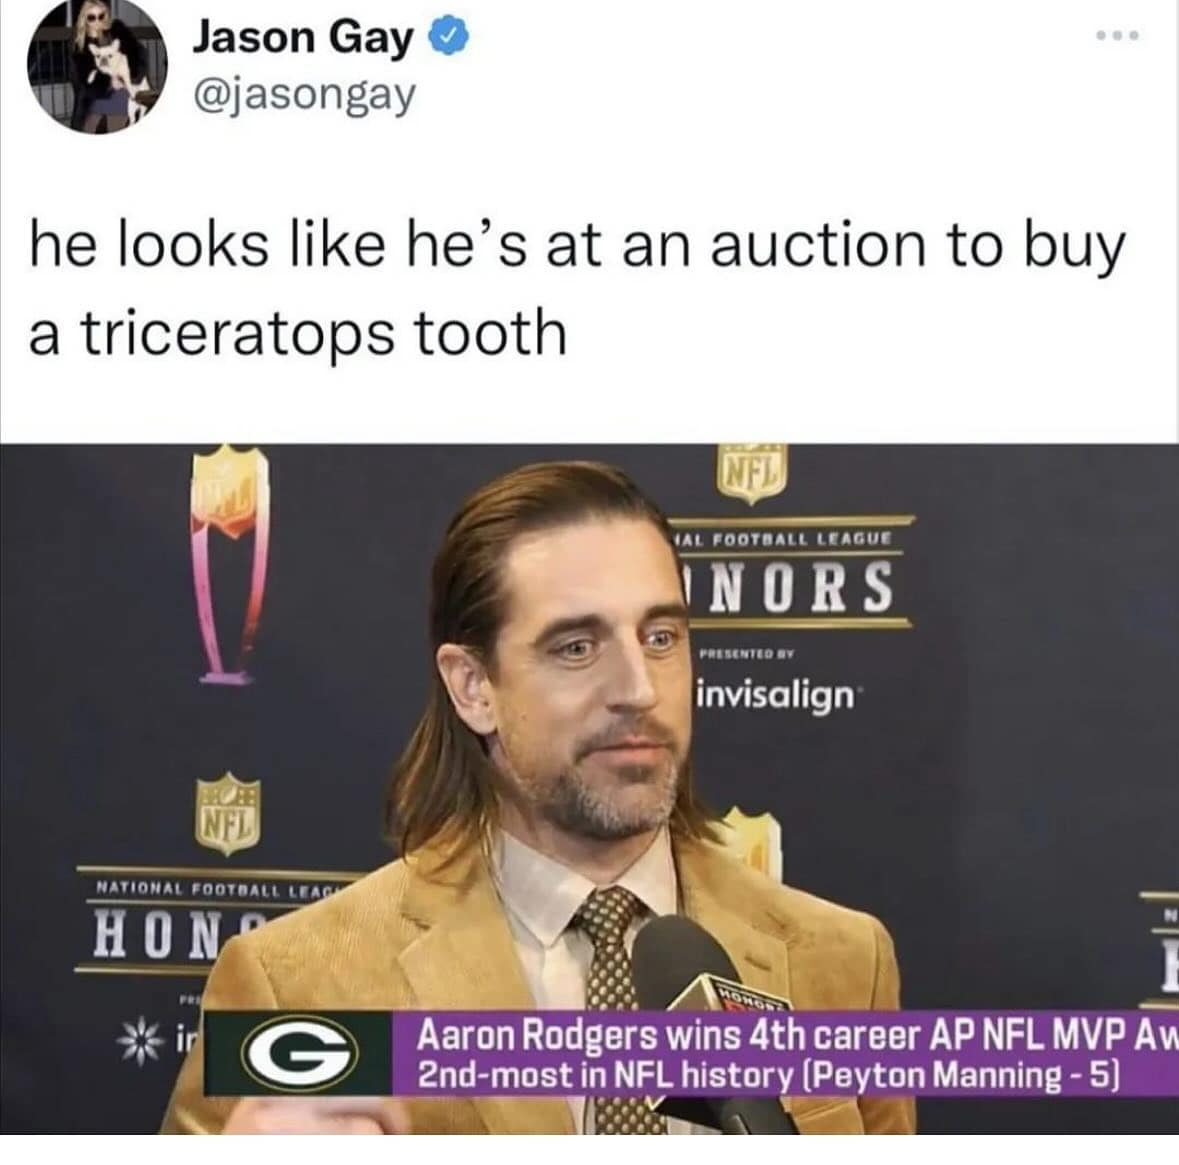Open the @jasongay handle link
This screenshot has height=1165, width=1179.
(x=305, y=95)
